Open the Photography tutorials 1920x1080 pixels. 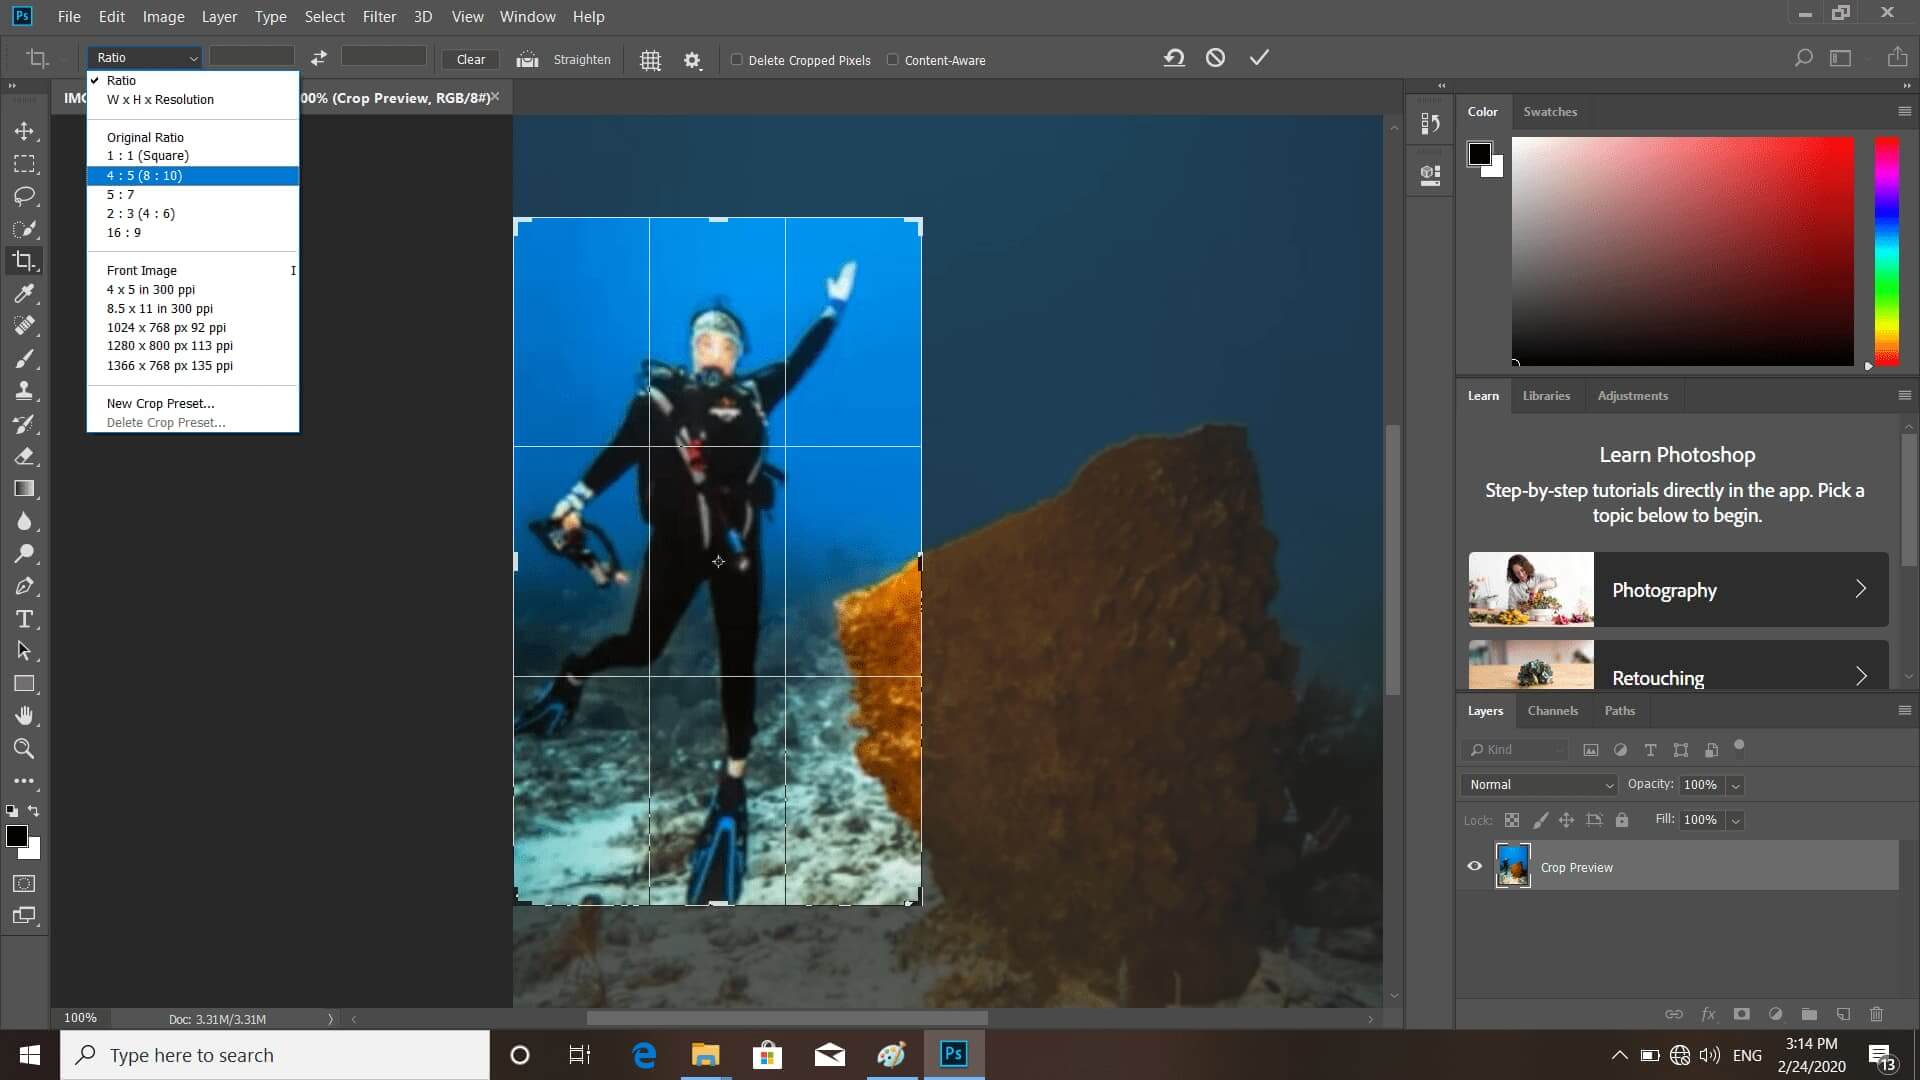[x=1678, y=590]
